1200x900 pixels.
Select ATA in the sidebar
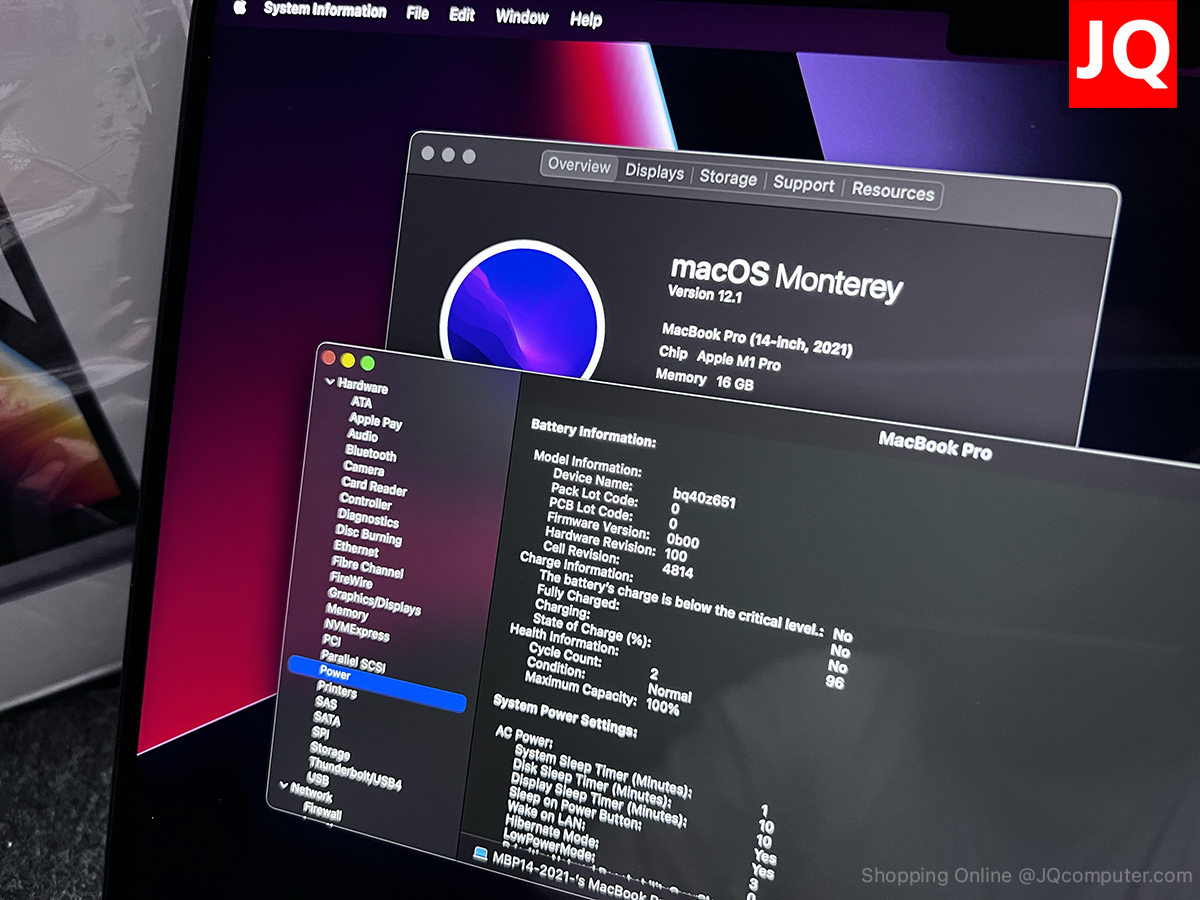[361, 402]
